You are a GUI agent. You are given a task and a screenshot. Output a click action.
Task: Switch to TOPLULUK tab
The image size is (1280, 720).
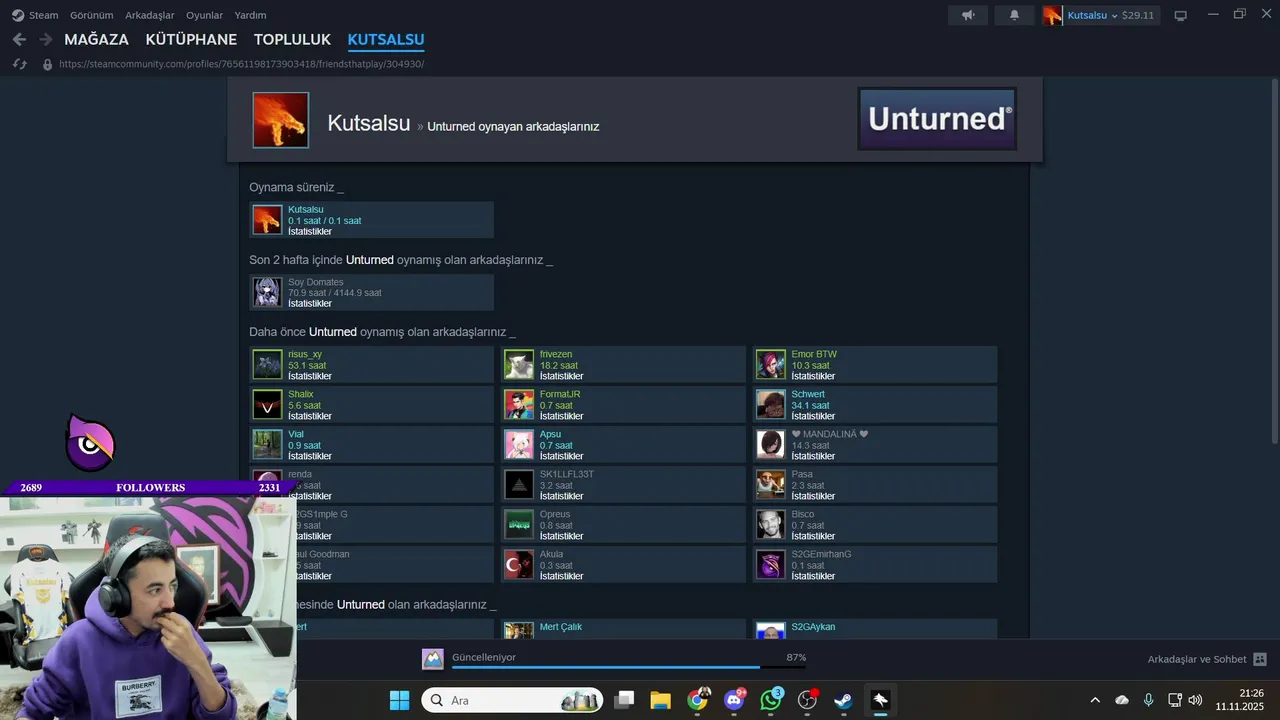pos(292,40)
